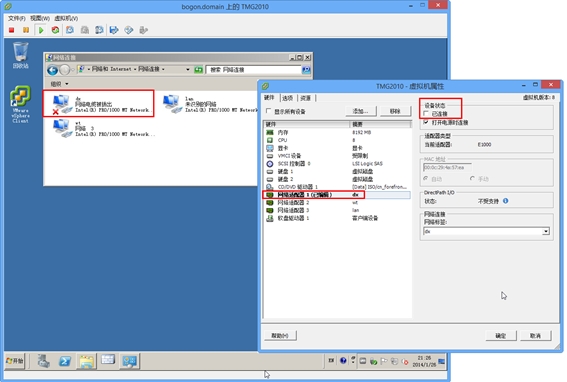
Task: Click the Remove hardware button
Action: pos(395,111)
